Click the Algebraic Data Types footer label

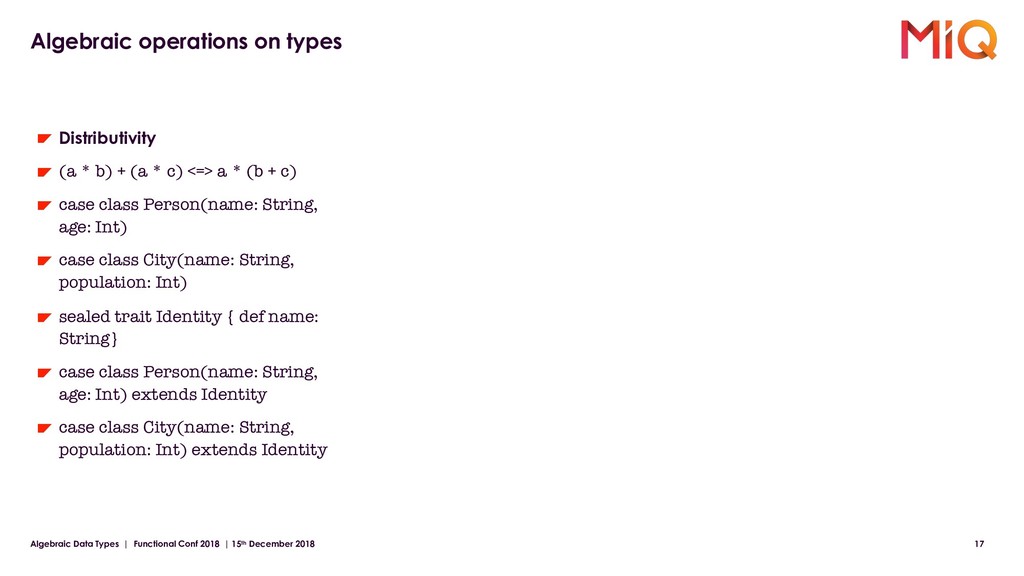[74, 544]
